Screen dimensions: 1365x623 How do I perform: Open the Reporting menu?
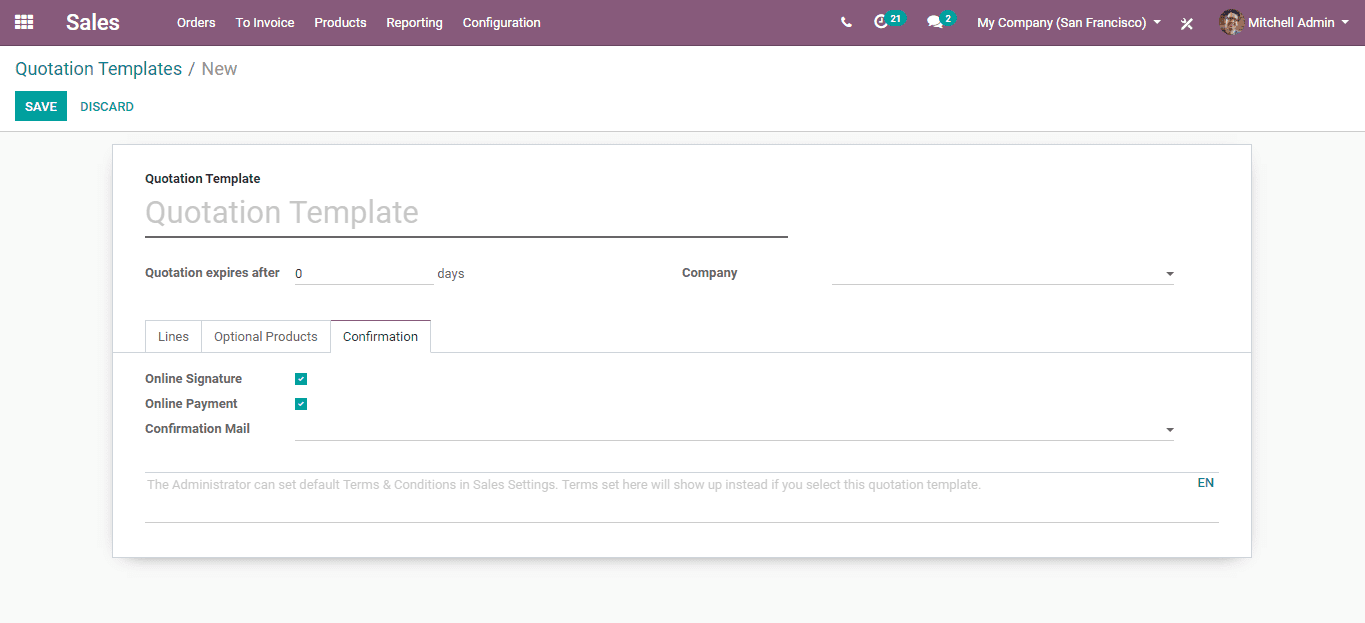coord(414,22)
